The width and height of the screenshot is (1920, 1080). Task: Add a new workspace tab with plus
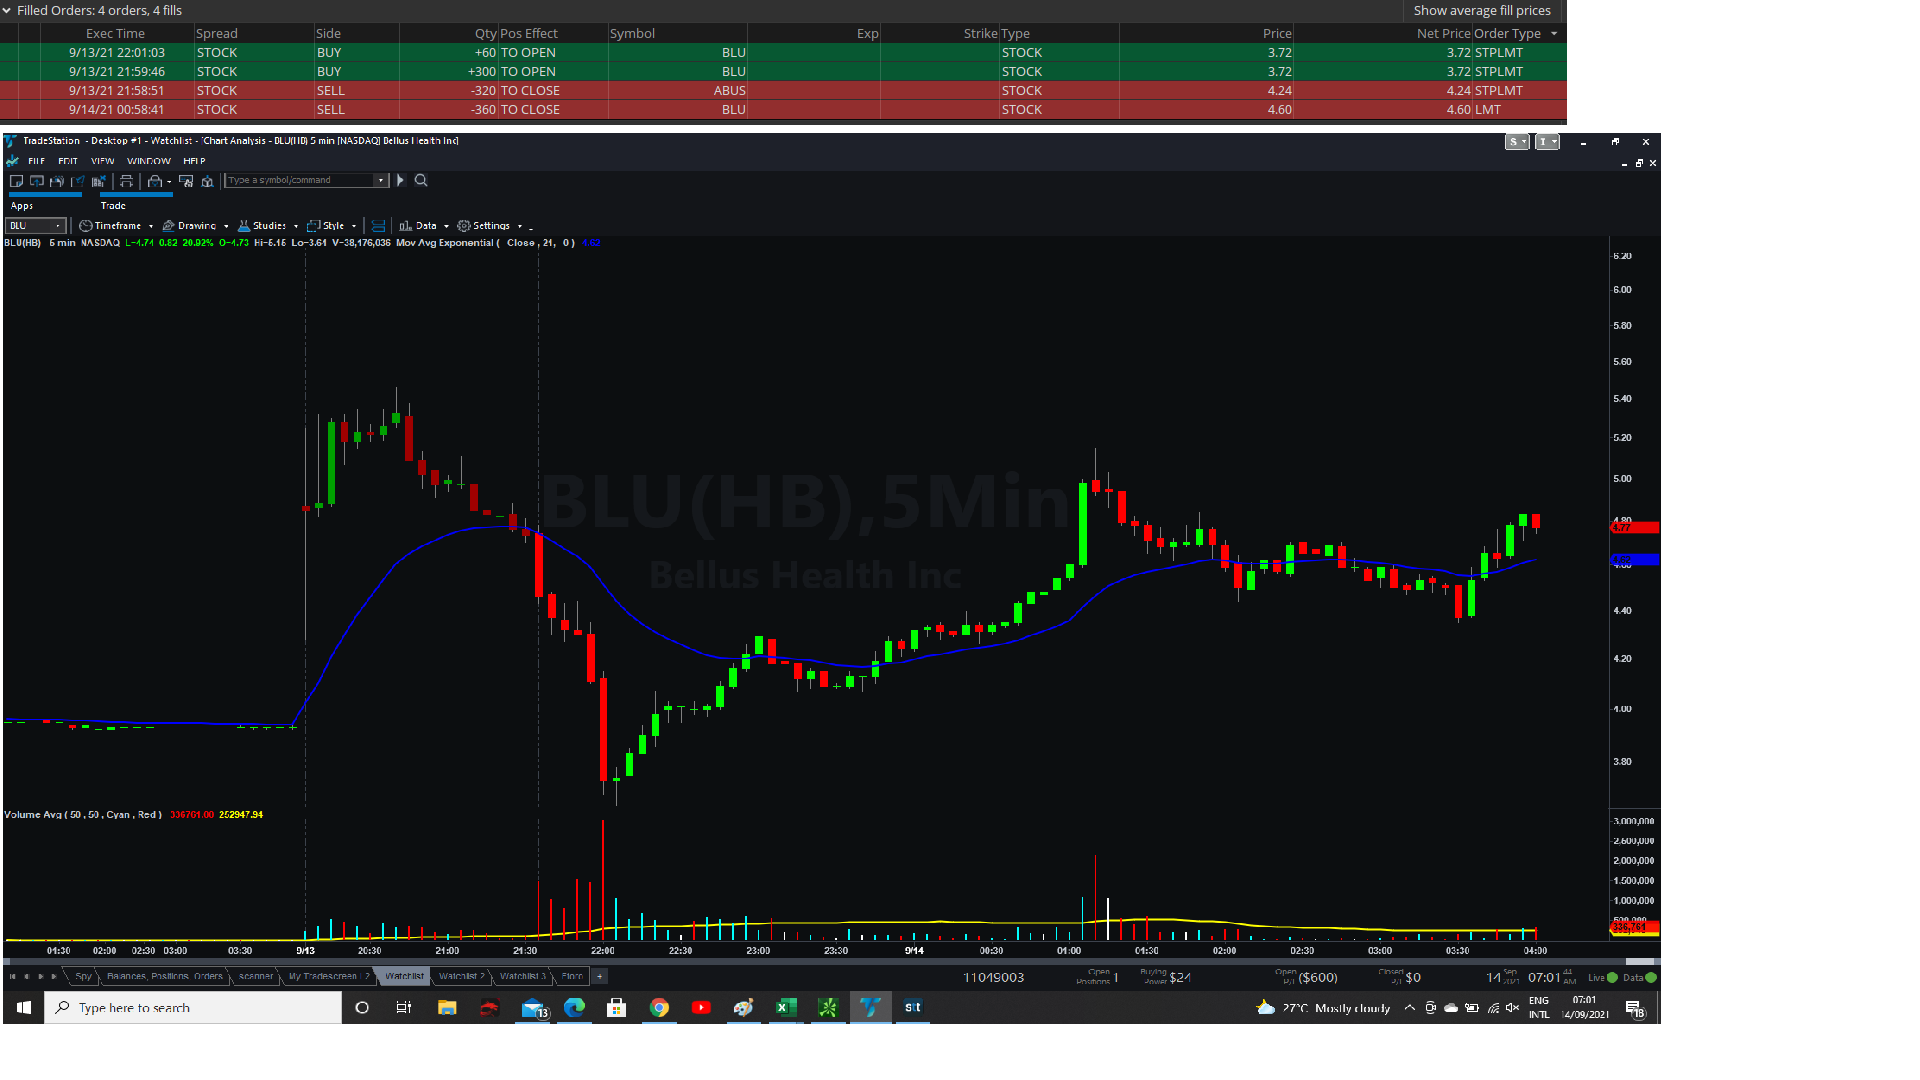(599, 977)
